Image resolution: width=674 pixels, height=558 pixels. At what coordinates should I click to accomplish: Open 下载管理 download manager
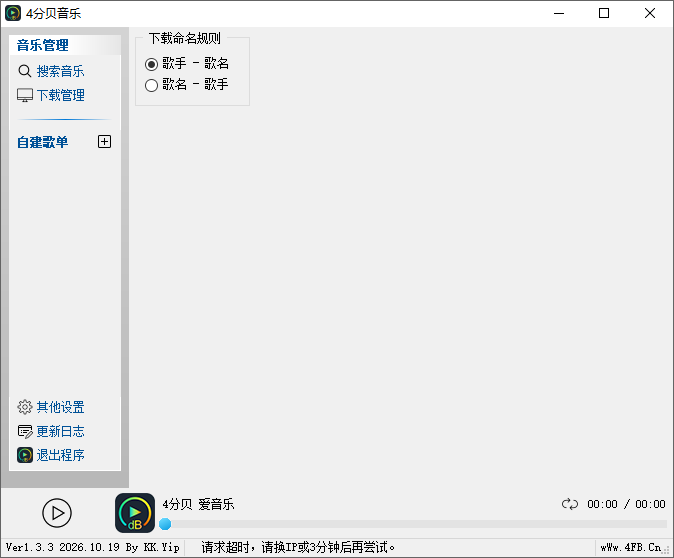(60, 95)
